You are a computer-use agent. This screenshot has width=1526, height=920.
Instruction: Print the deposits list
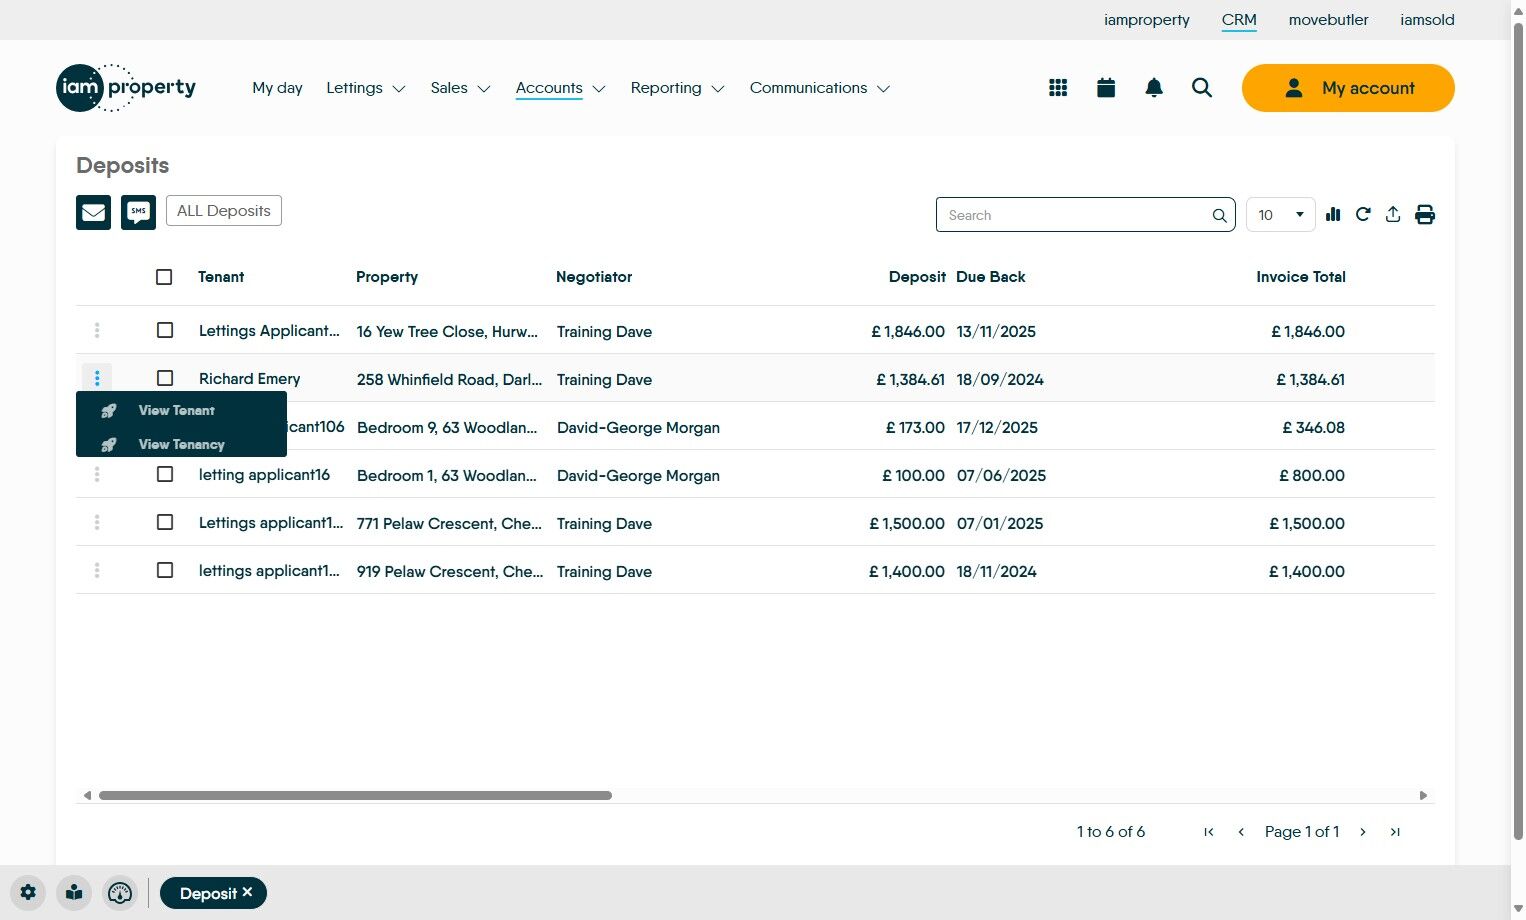click(1425, 214)
